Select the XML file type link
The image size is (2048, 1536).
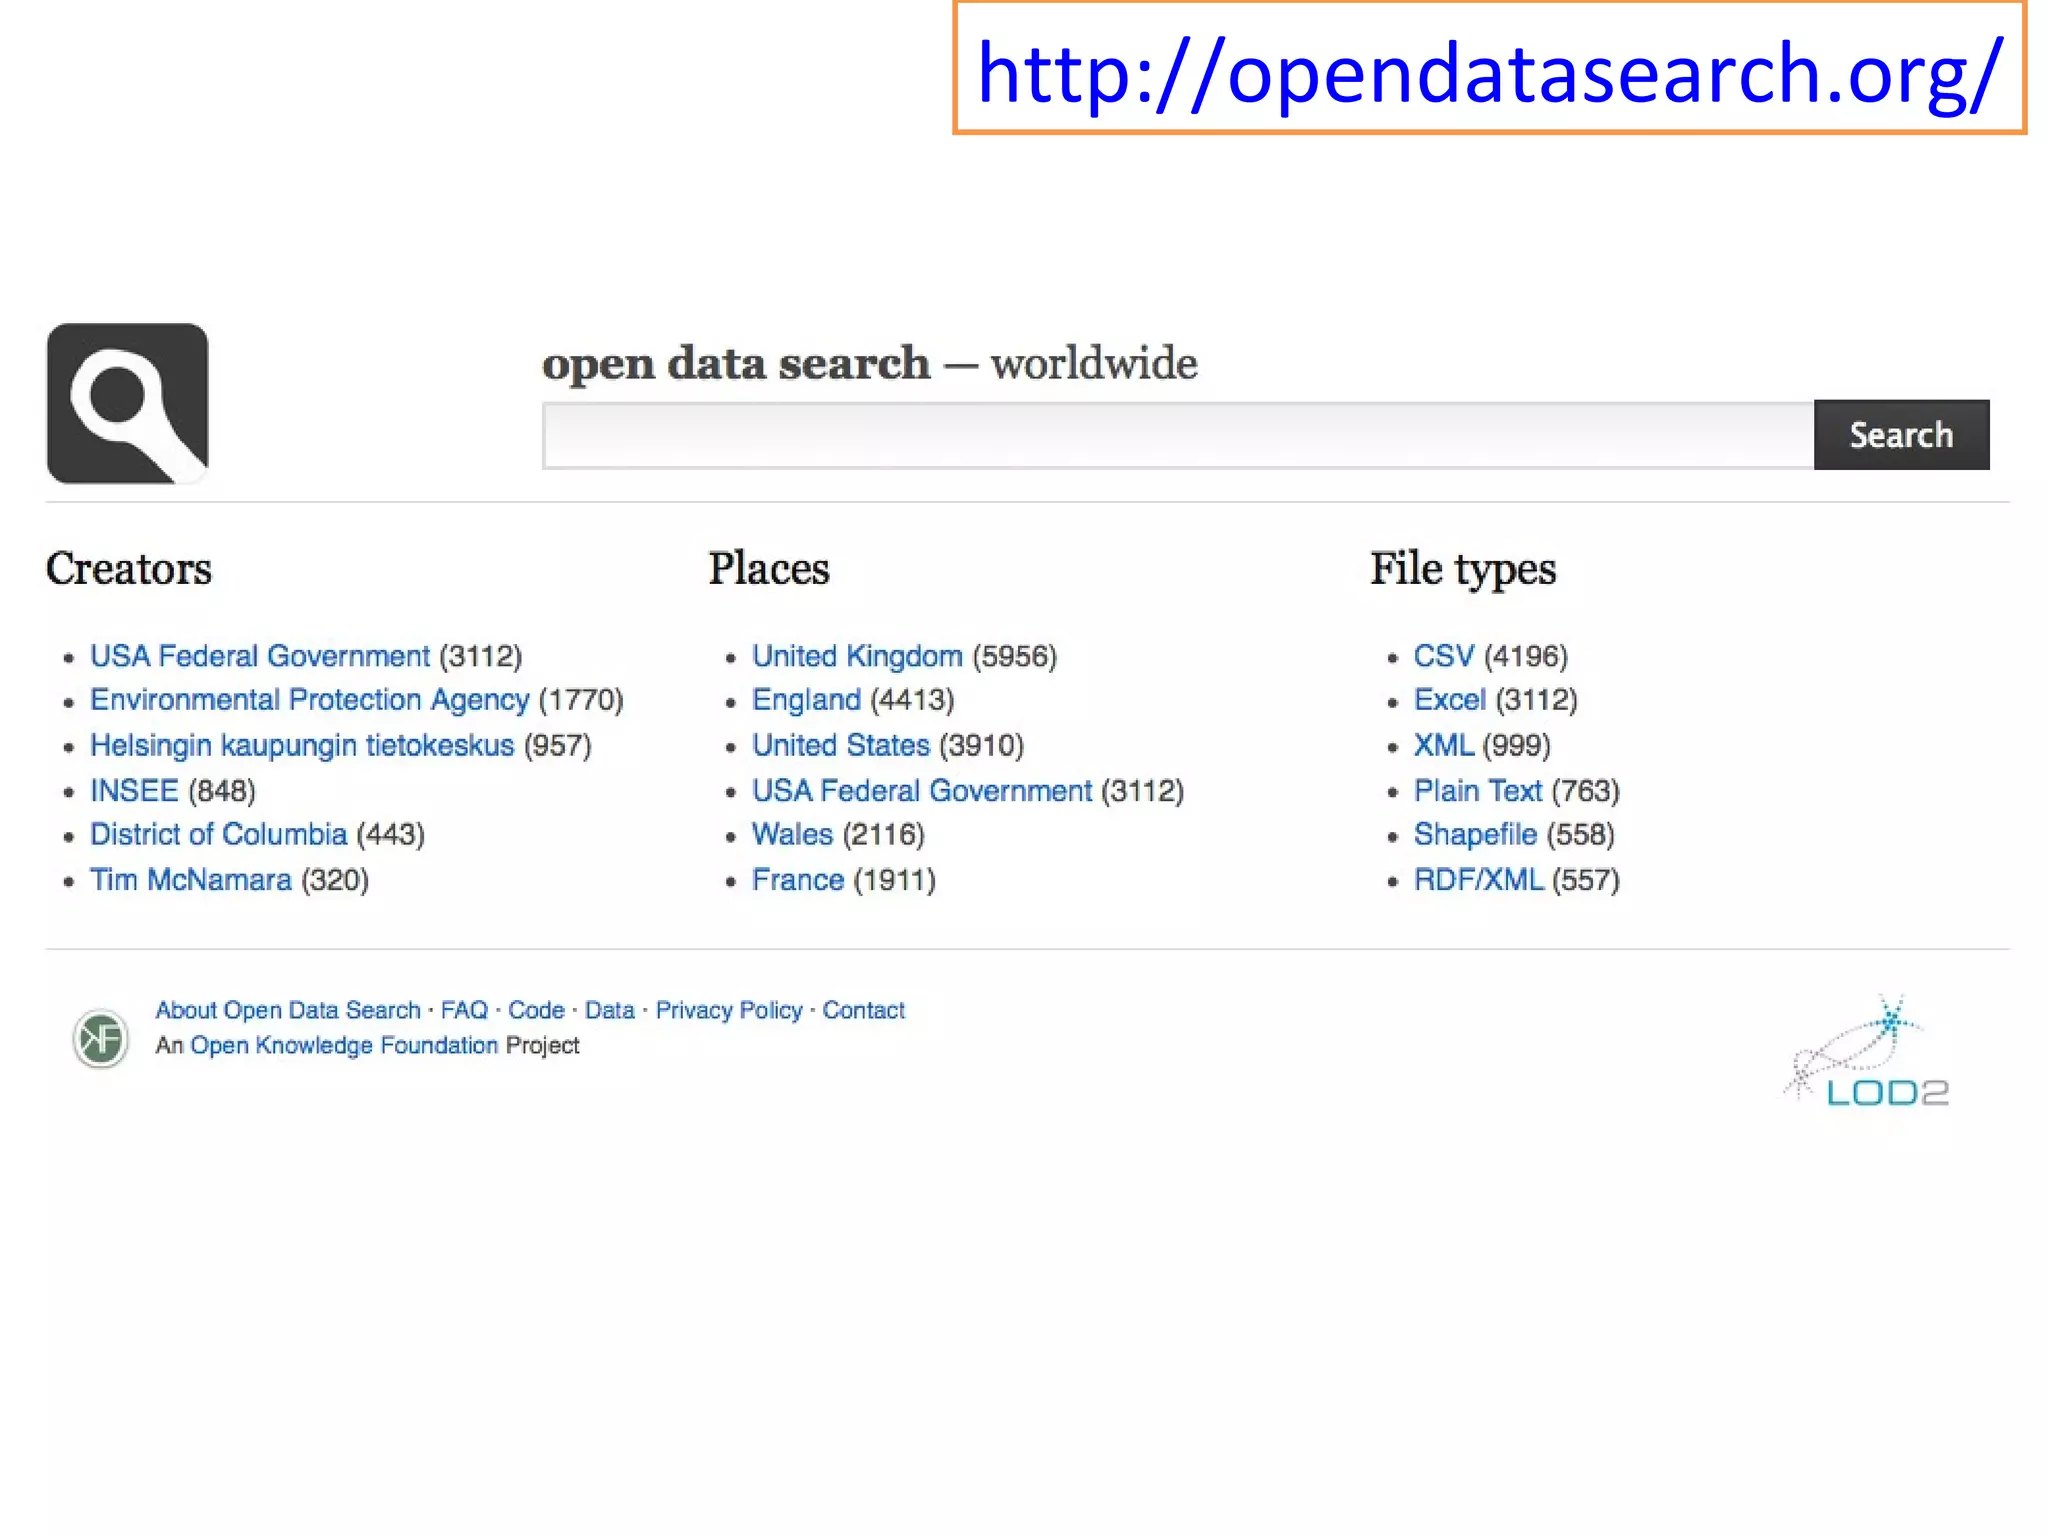pyautogui.click(x=1444, y=745)
